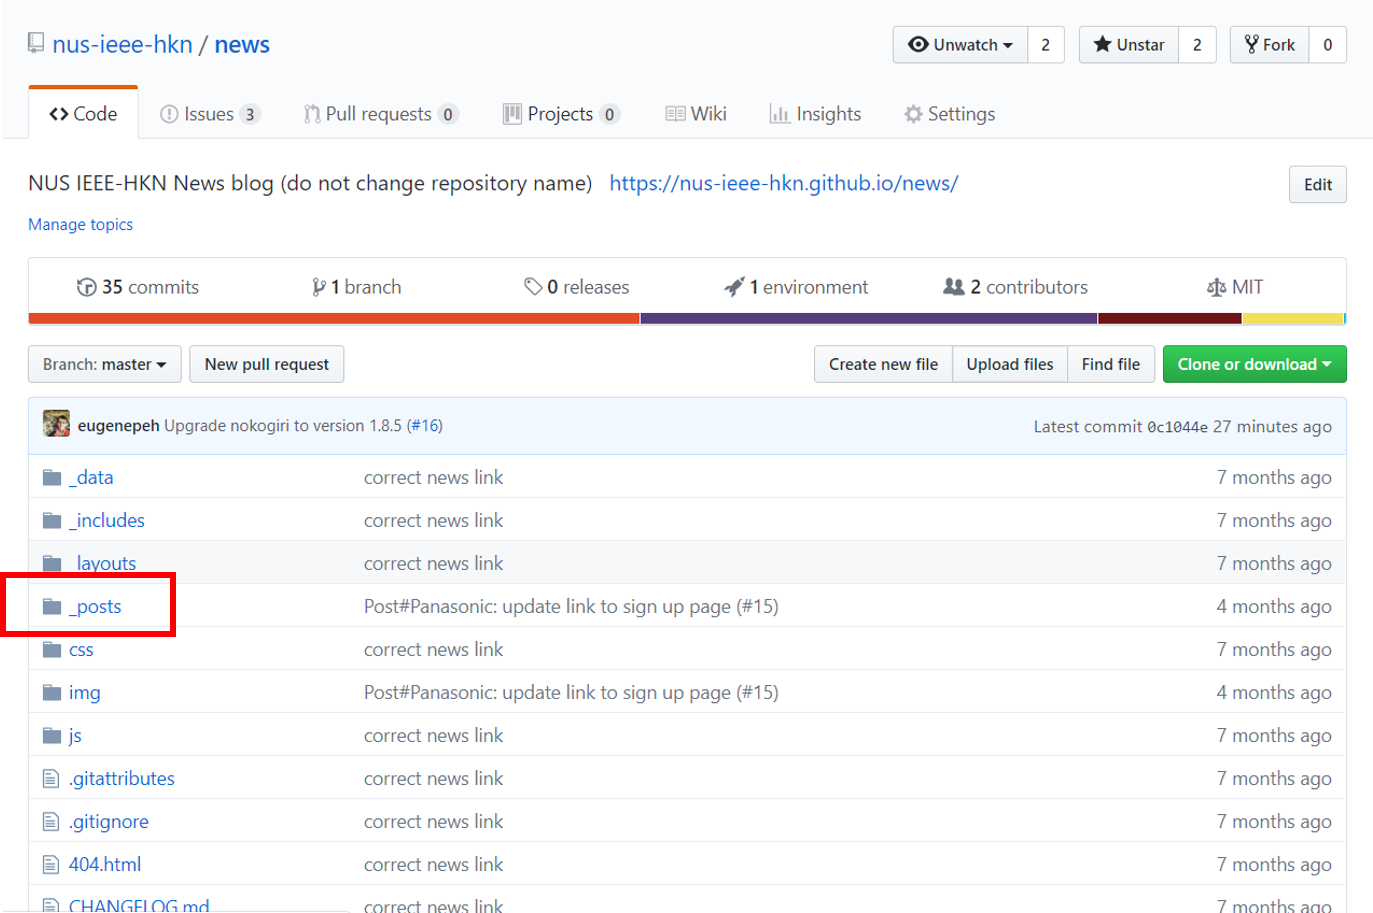Open the news repository name link
Screen dimensions: 1373x913
pyautogui.click(x=242, y=45)
